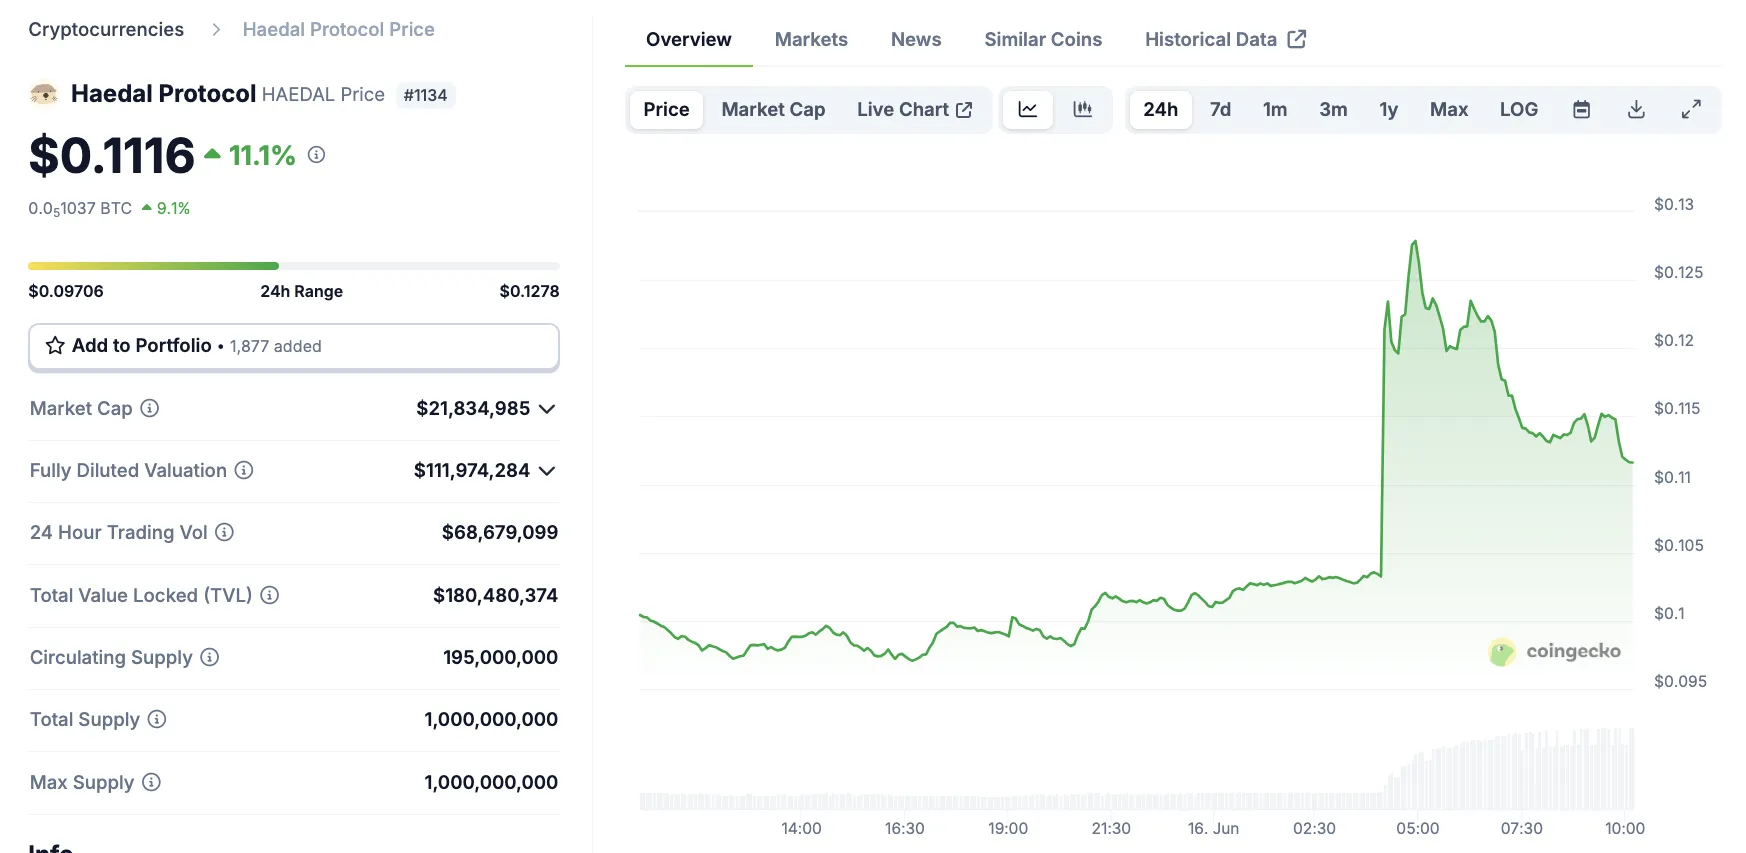Select the Max time range option
This screenshot has height=853, width=1746.
(1448, 110)
